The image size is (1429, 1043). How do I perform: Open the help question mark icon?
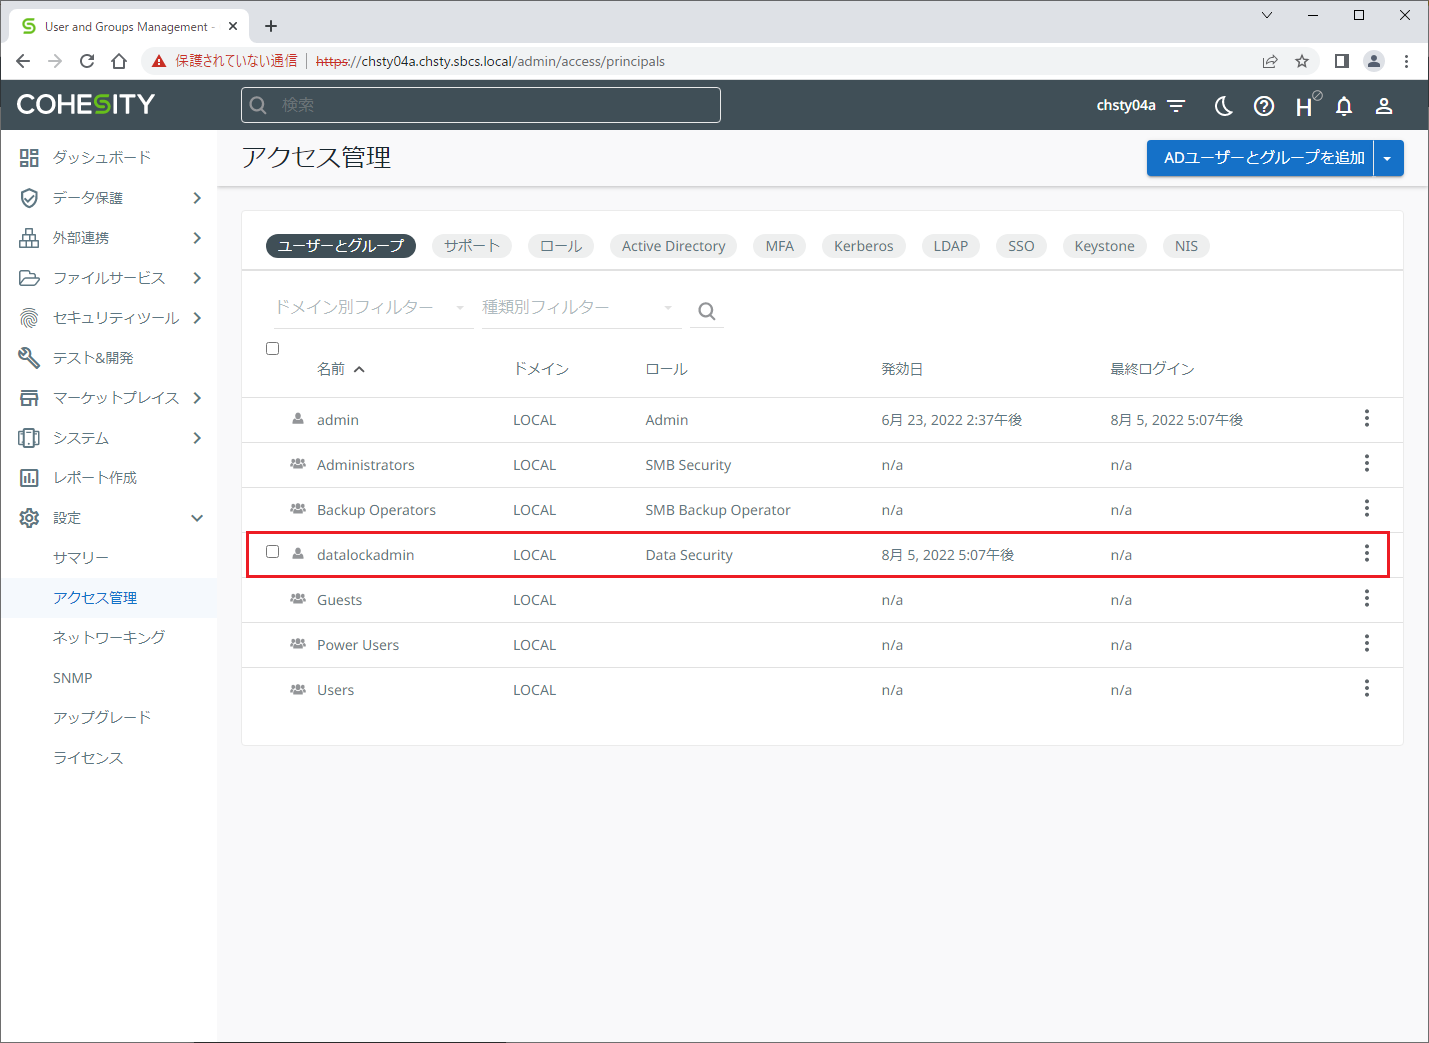(1264, 106)
